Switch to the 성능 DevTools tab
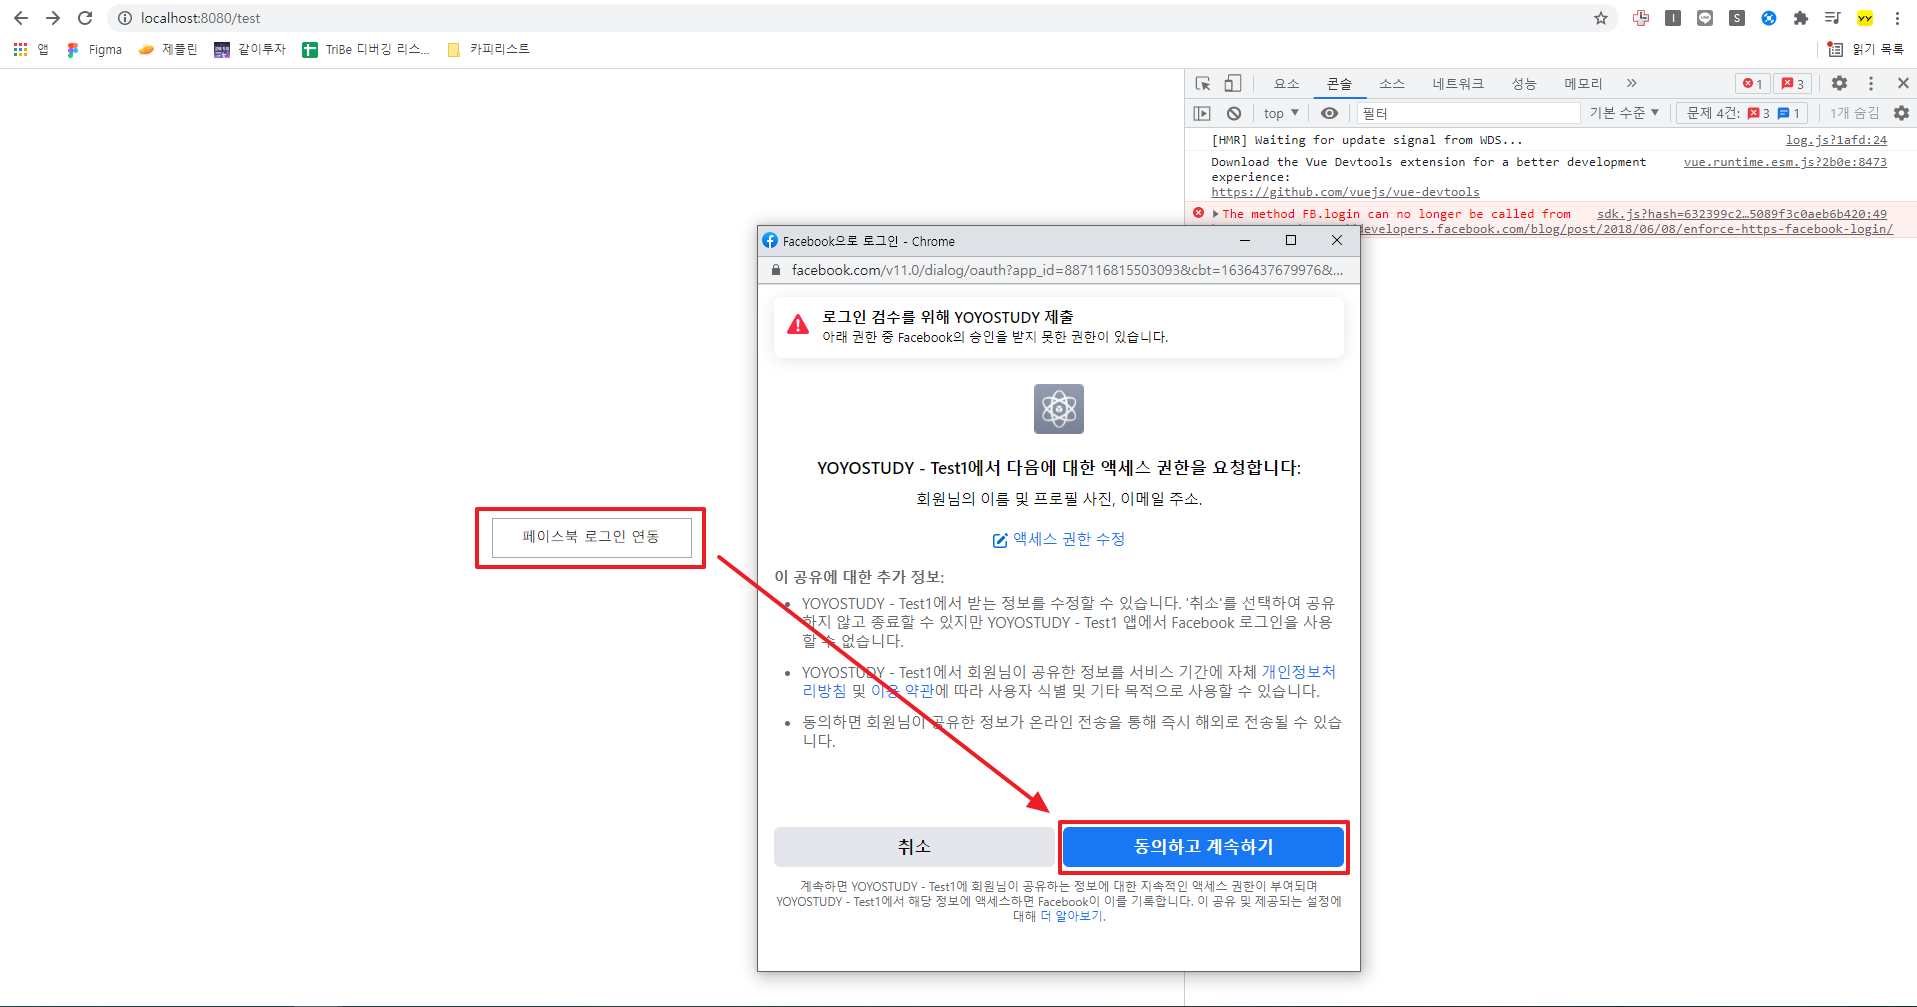Image resolution: width=1917 pixels, height=1007 pixels. tap(1524, 83)
